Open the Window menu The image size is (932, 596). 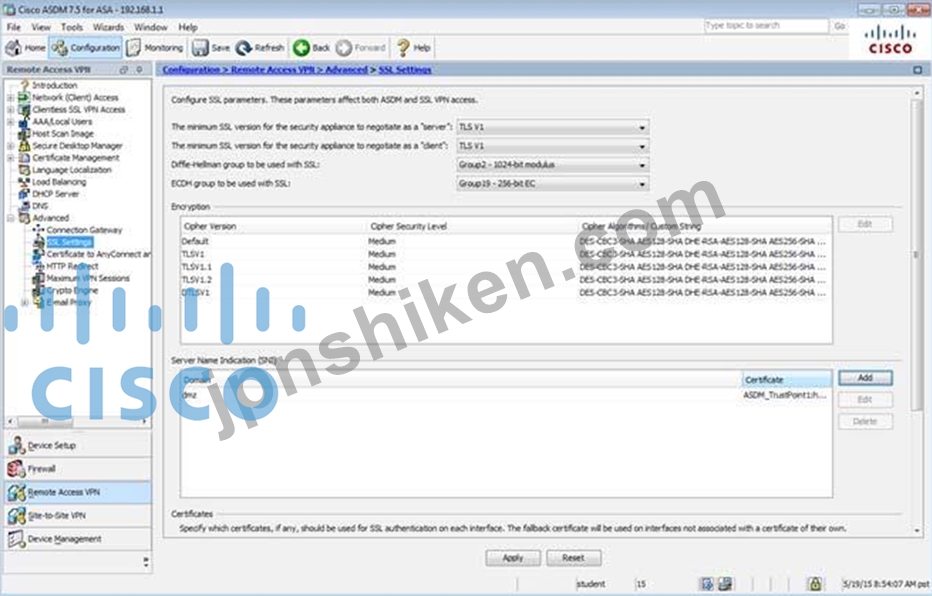[150, 27]
